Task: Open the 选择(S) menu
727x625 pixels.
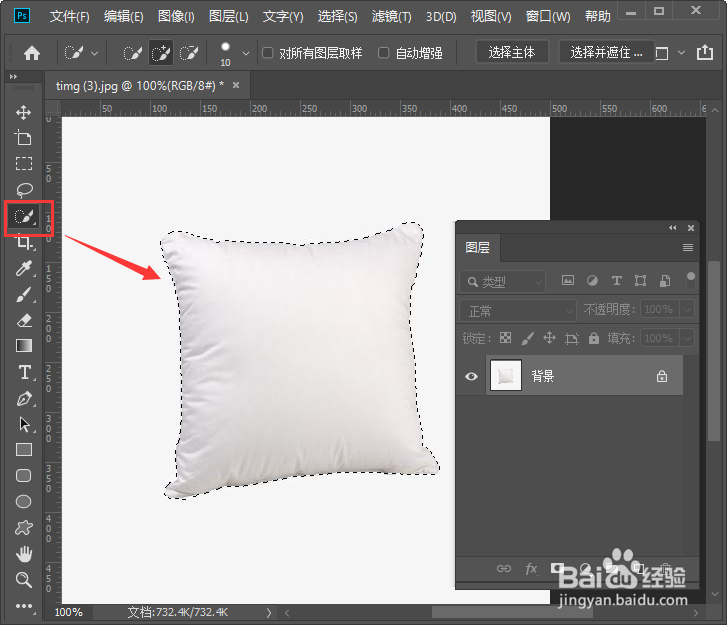Action: (338, 17)
